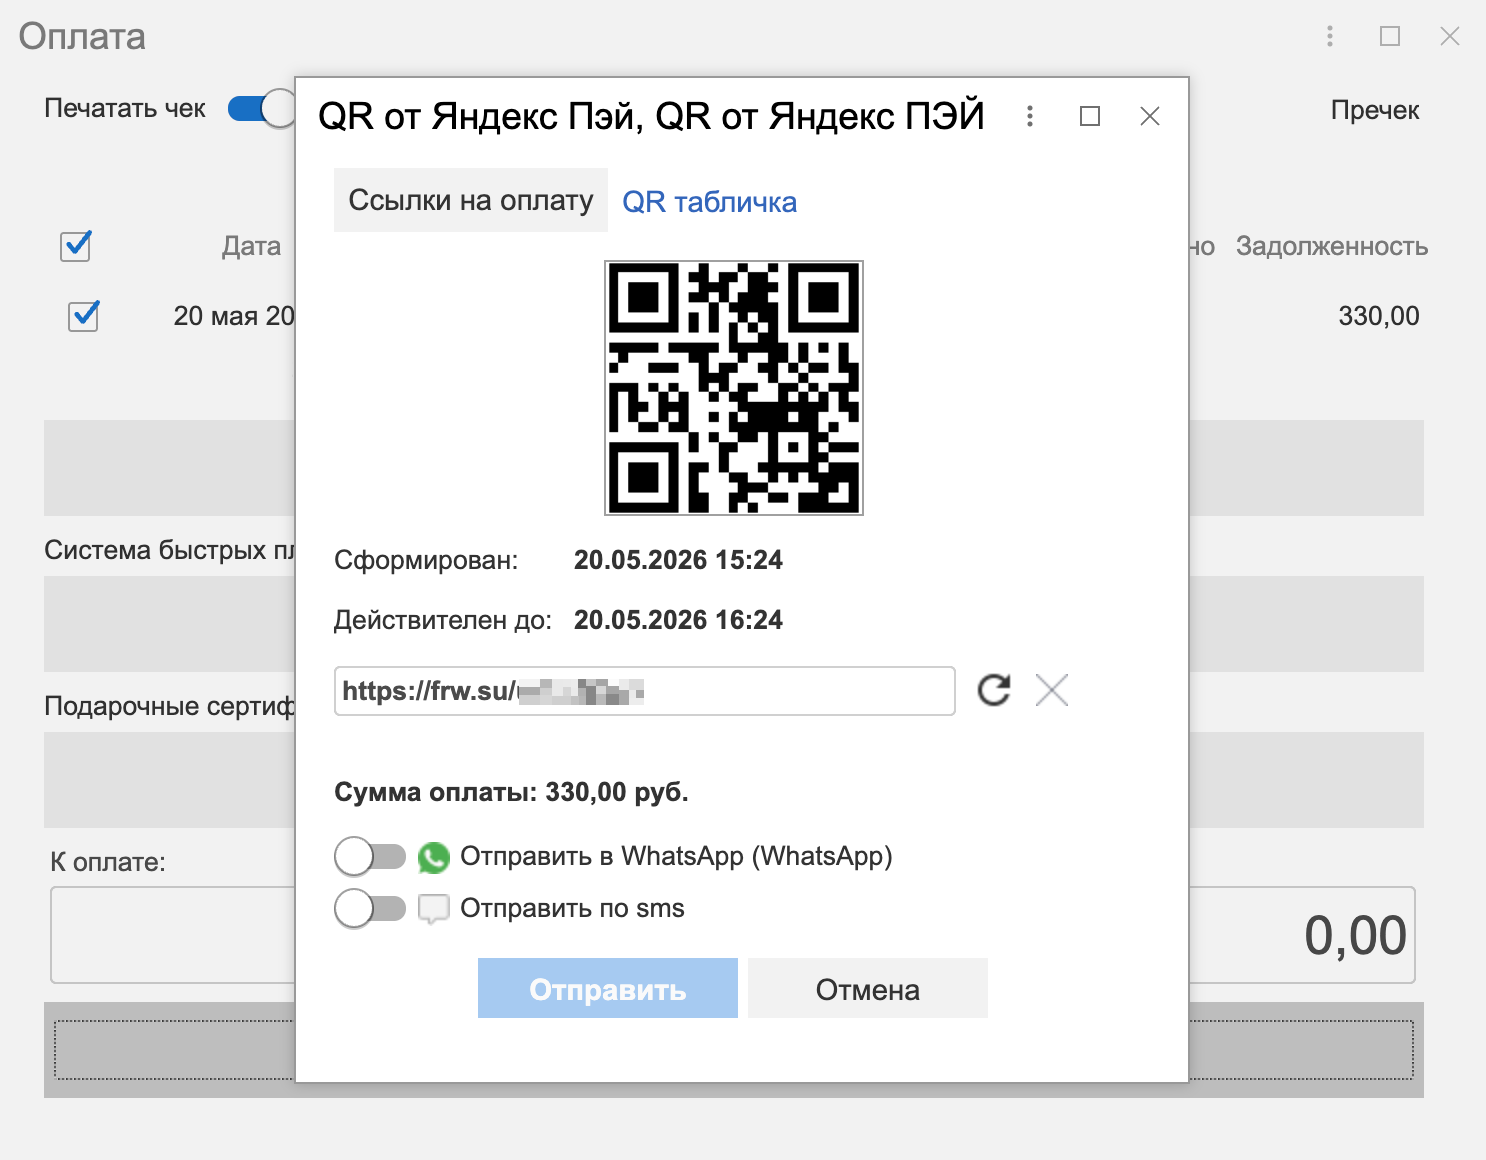Toggle Печатать чек switch
Viewport: 1486px width, 1160px height.
(x=261, y=108)
